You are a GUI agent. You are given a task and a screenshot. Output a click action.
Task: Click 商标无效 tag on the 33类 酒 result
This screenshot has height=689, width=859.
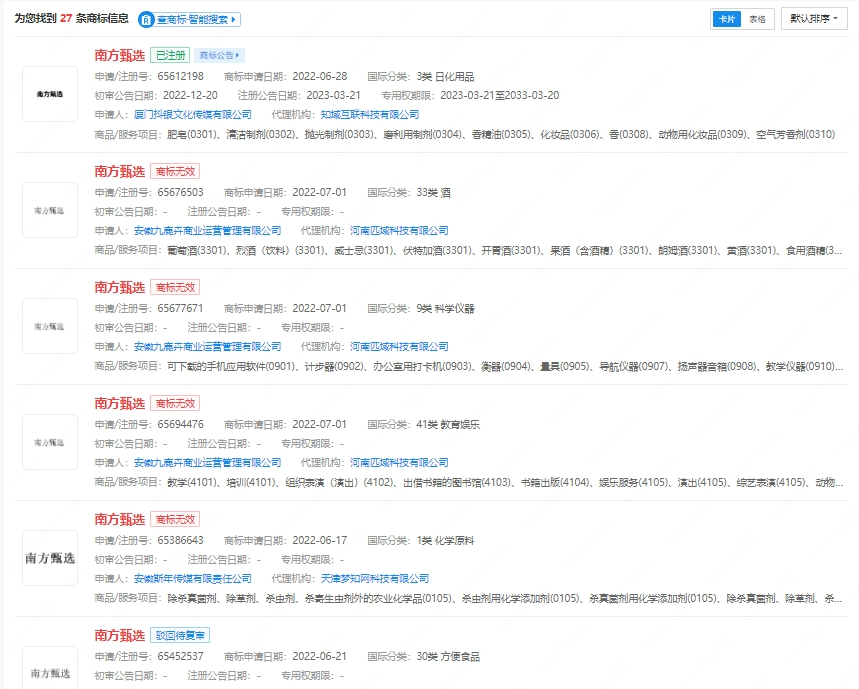[x=175, y=171]
